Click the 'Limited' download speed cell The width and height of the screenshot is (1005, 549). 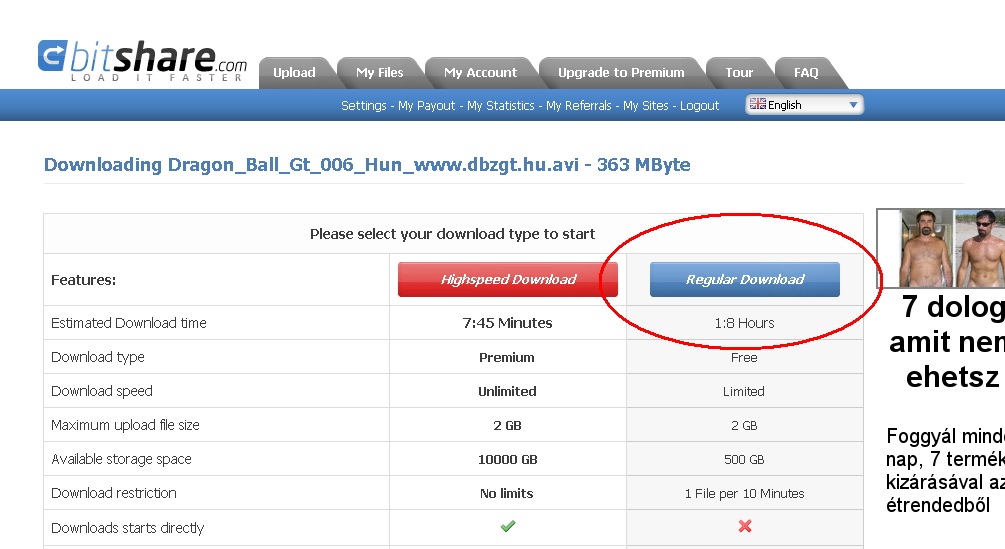pyautogui.click(x=743, y=391)
